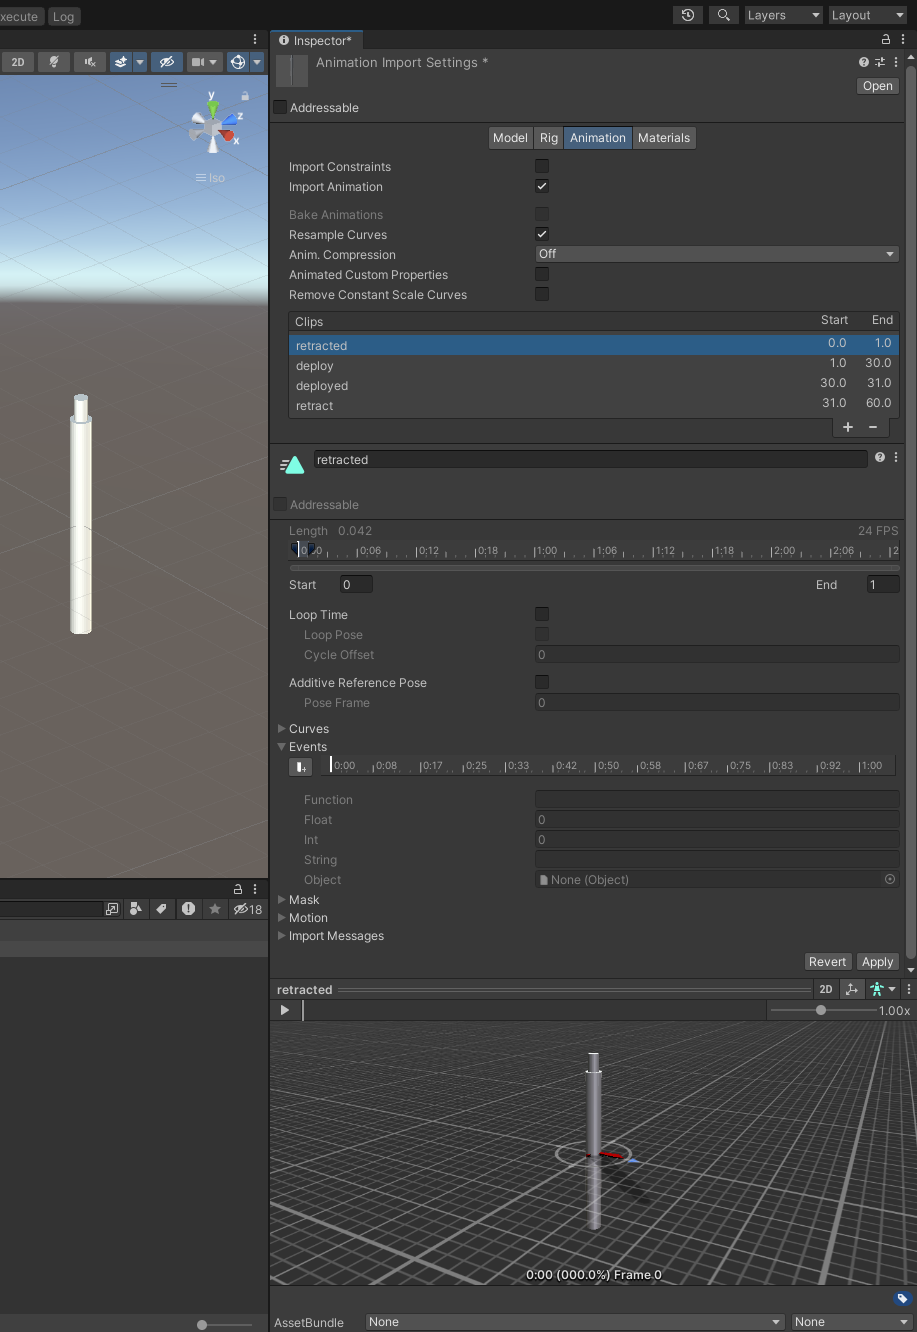This screenshot has width=917, height=1332.
Task: Toggle pivot display icon in preview
Action: [851, 989]
